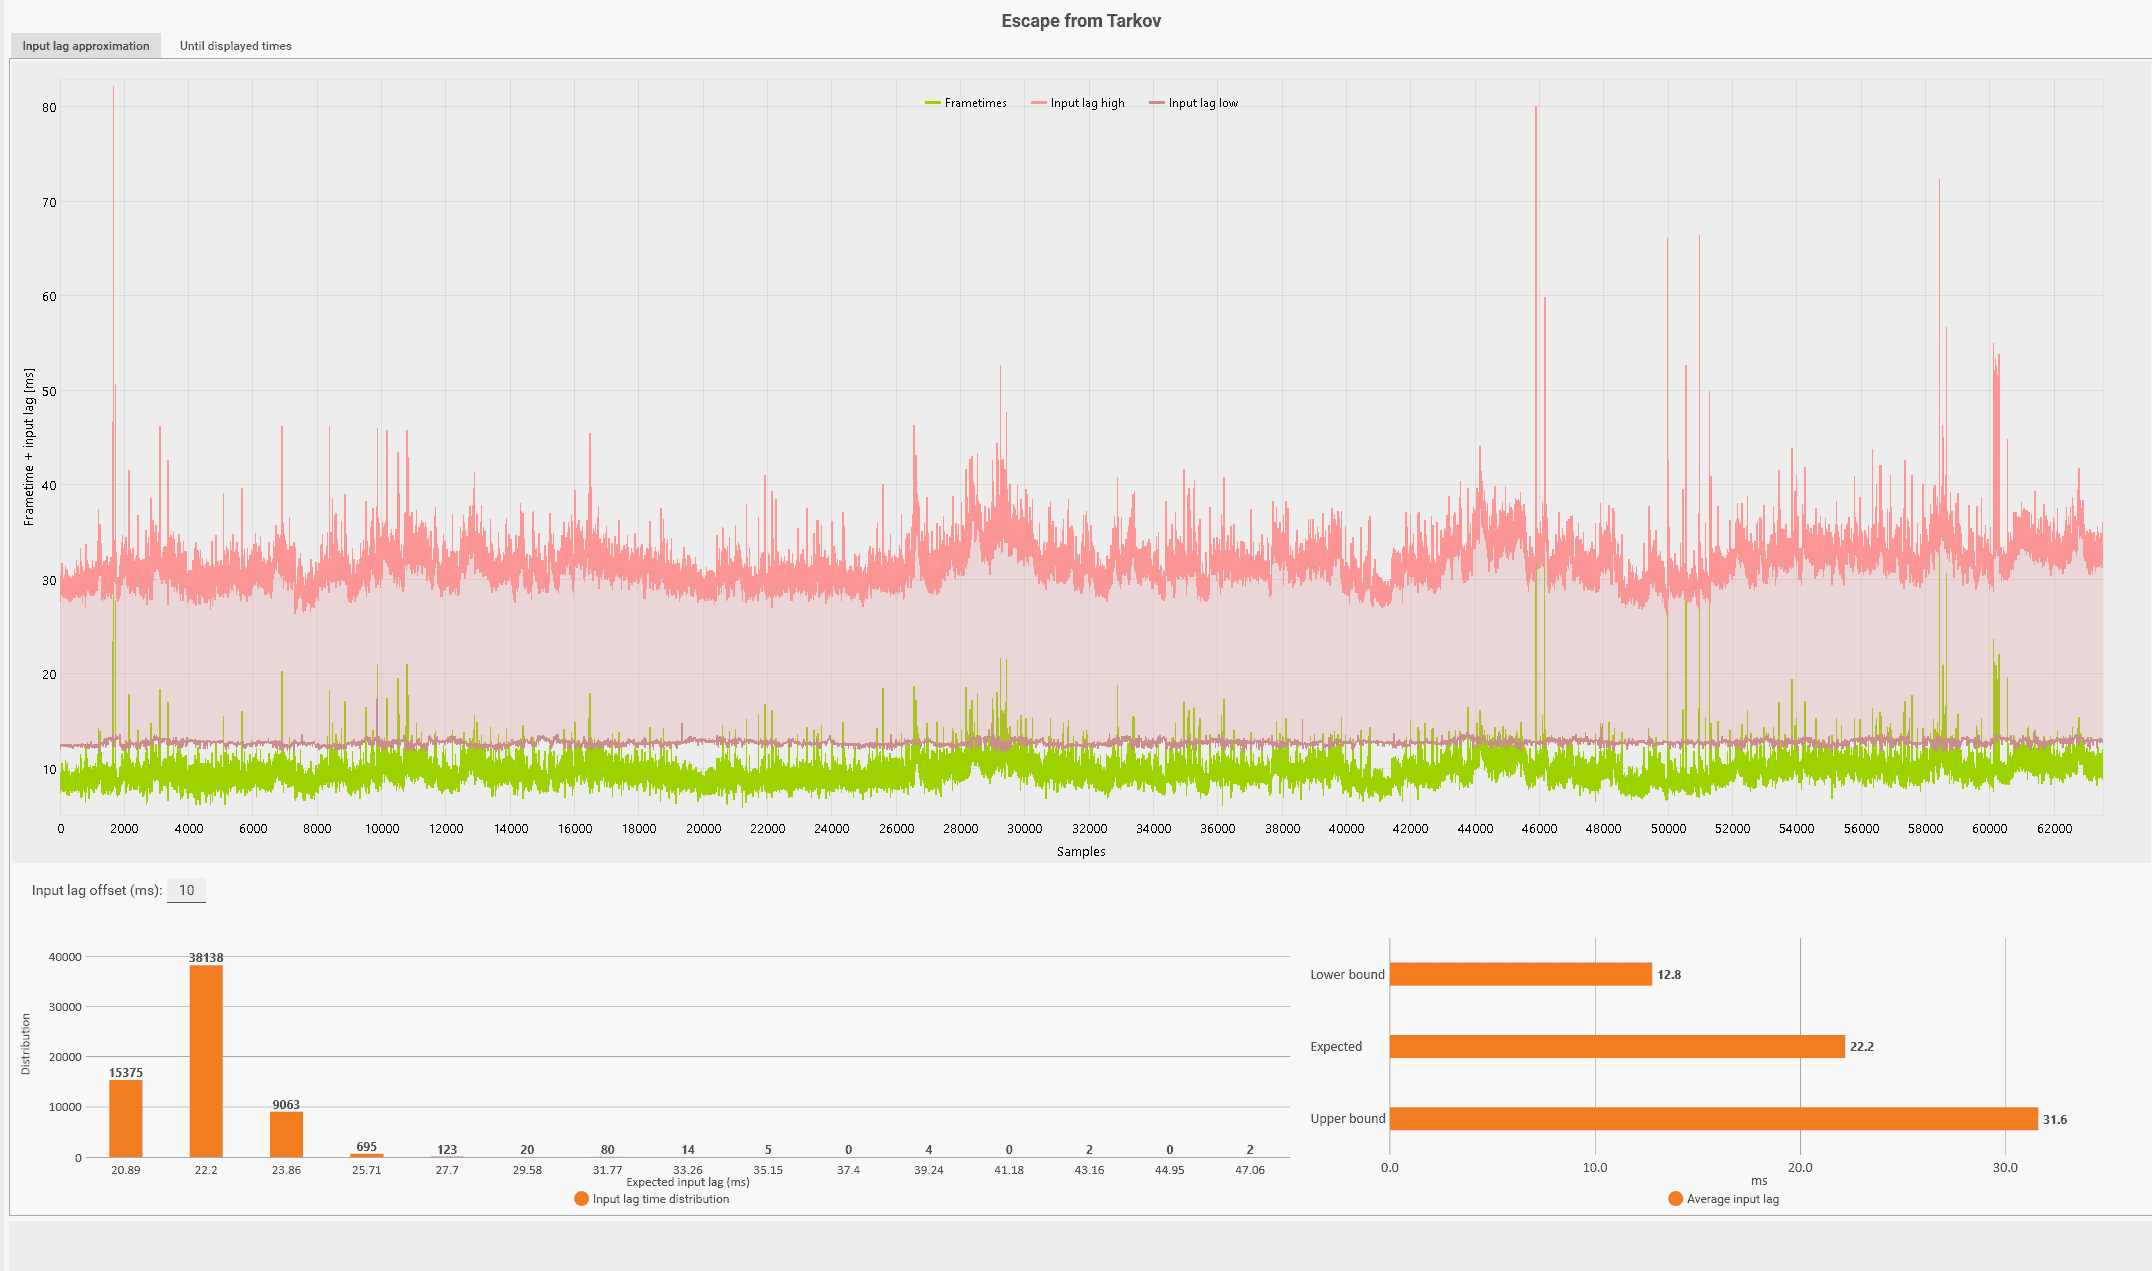Toggle the Input lag low legend entry
Viewport: 2152px width, 1271px height.
[1194, 103]
